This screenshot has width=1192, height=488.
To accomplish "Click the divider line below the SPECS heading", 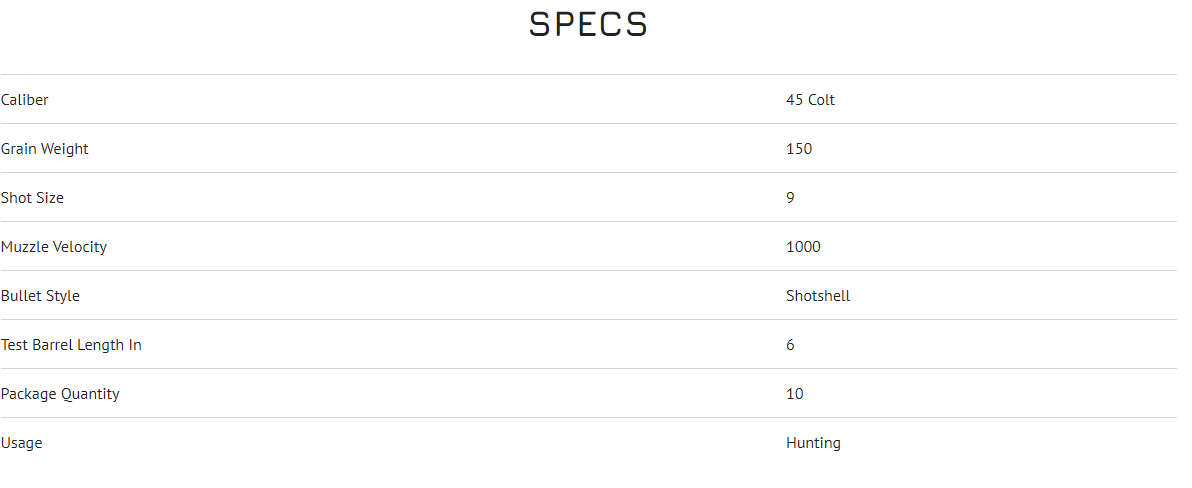I will [588, 74].
